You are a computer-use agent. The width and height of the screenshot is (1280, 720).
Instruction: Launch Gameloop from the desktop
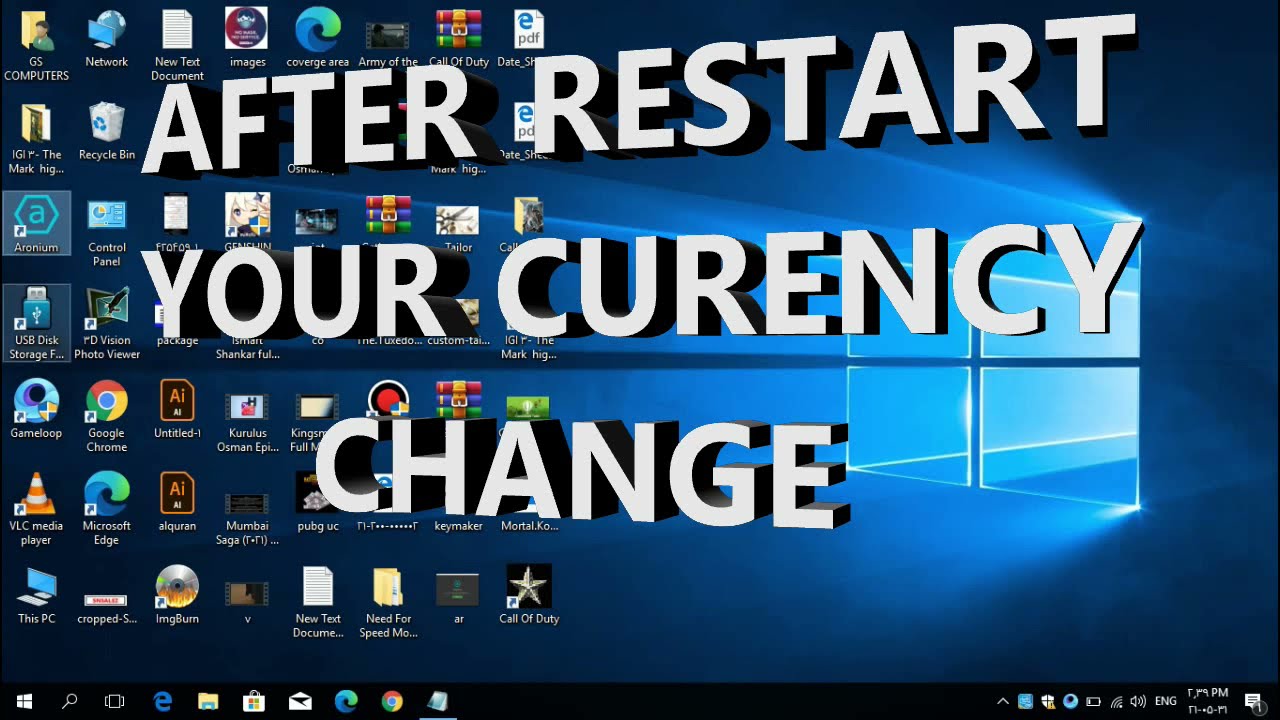36,410
